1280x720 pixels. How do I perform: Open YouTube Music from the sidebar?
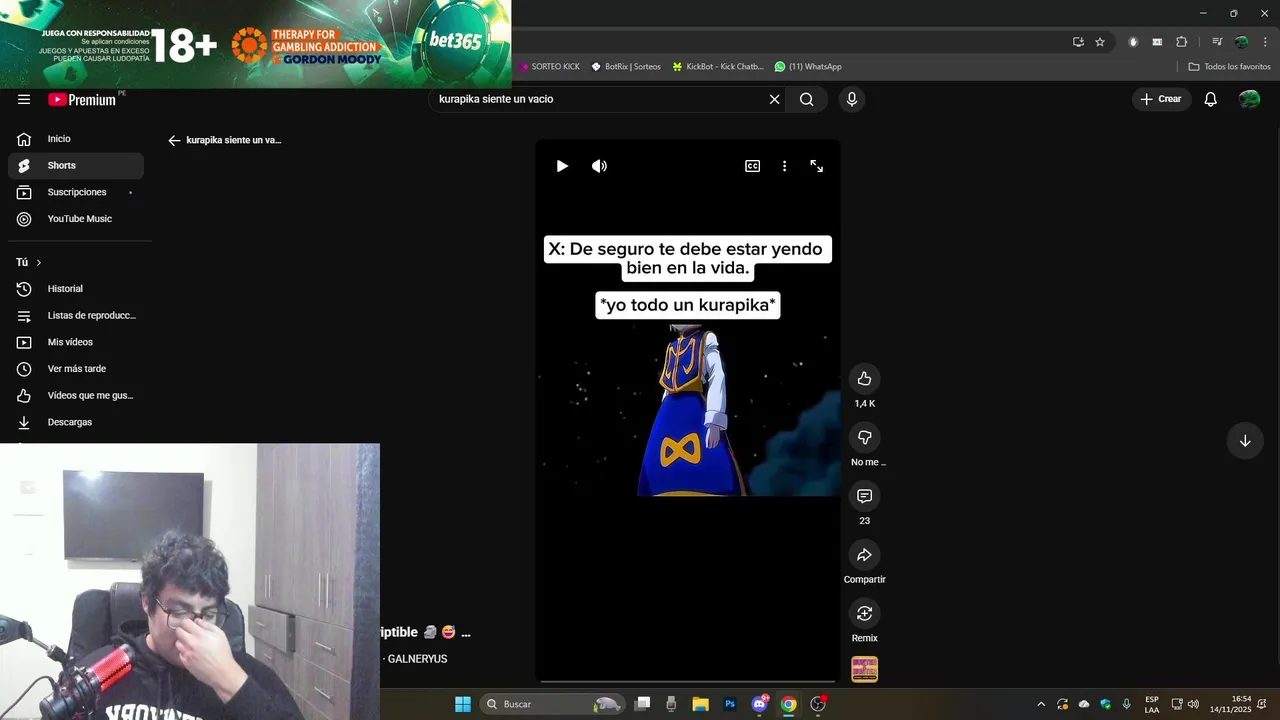tap(76, 219)
